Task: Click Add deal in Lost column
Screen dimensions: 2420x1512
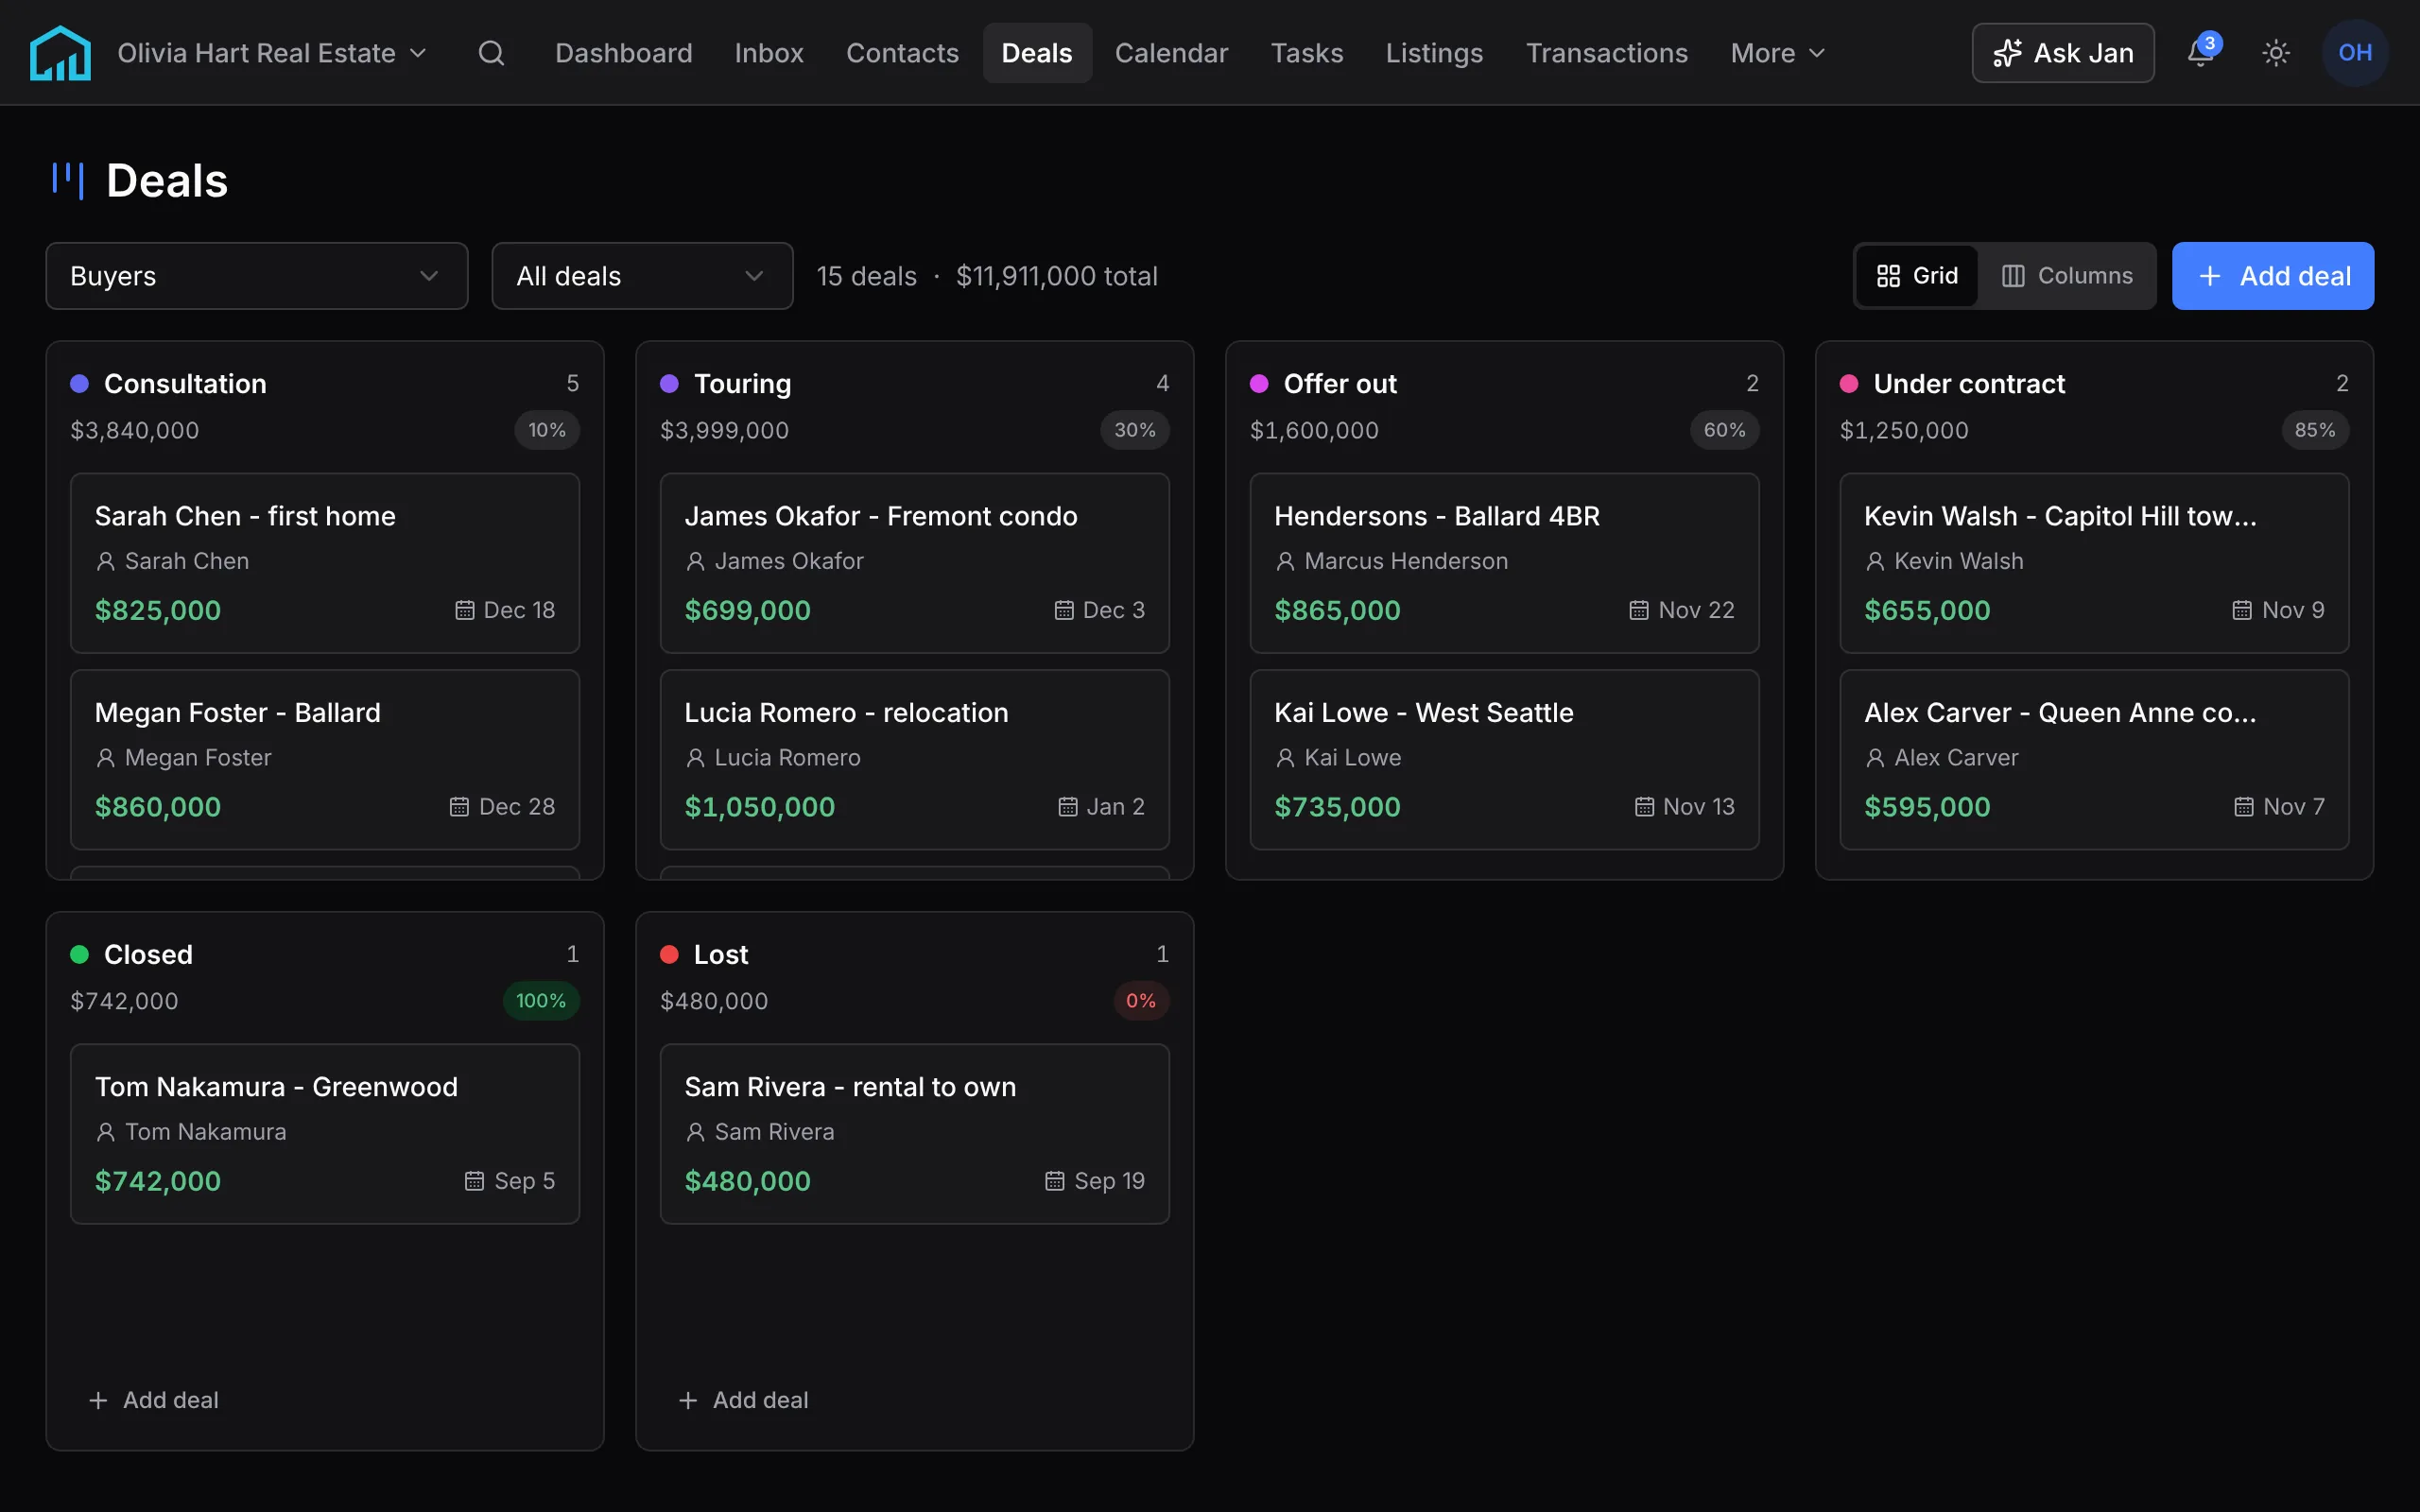Action: point(744,1400)
